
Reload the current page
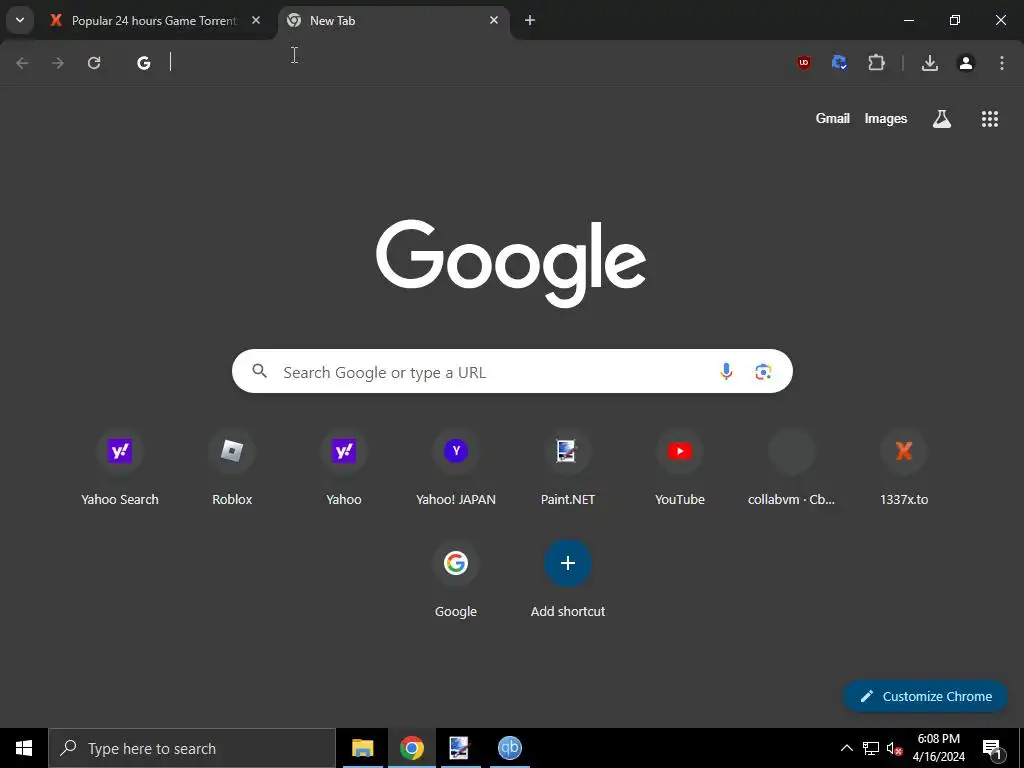pos(94,63)
